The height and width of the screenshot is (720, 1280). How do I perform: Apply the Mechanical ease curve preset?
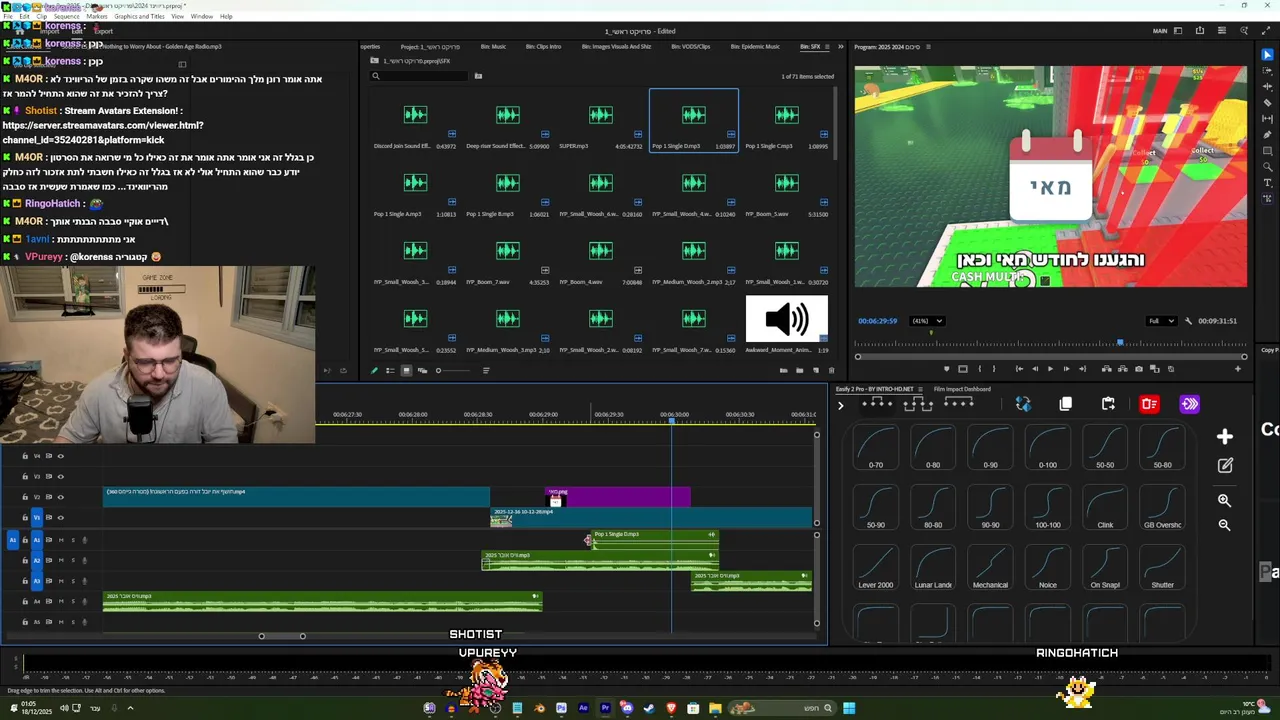(x=990, y=567)
